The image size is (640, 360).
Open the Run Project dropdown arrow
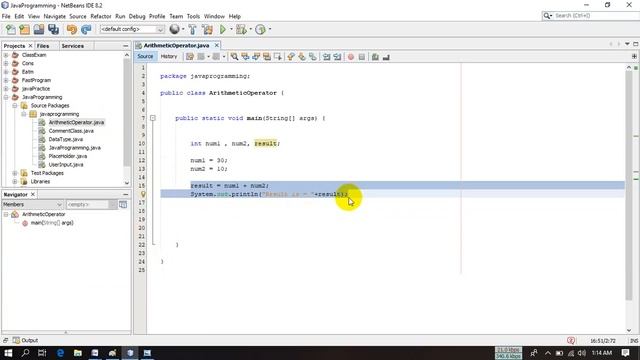(x=231, y=29)
